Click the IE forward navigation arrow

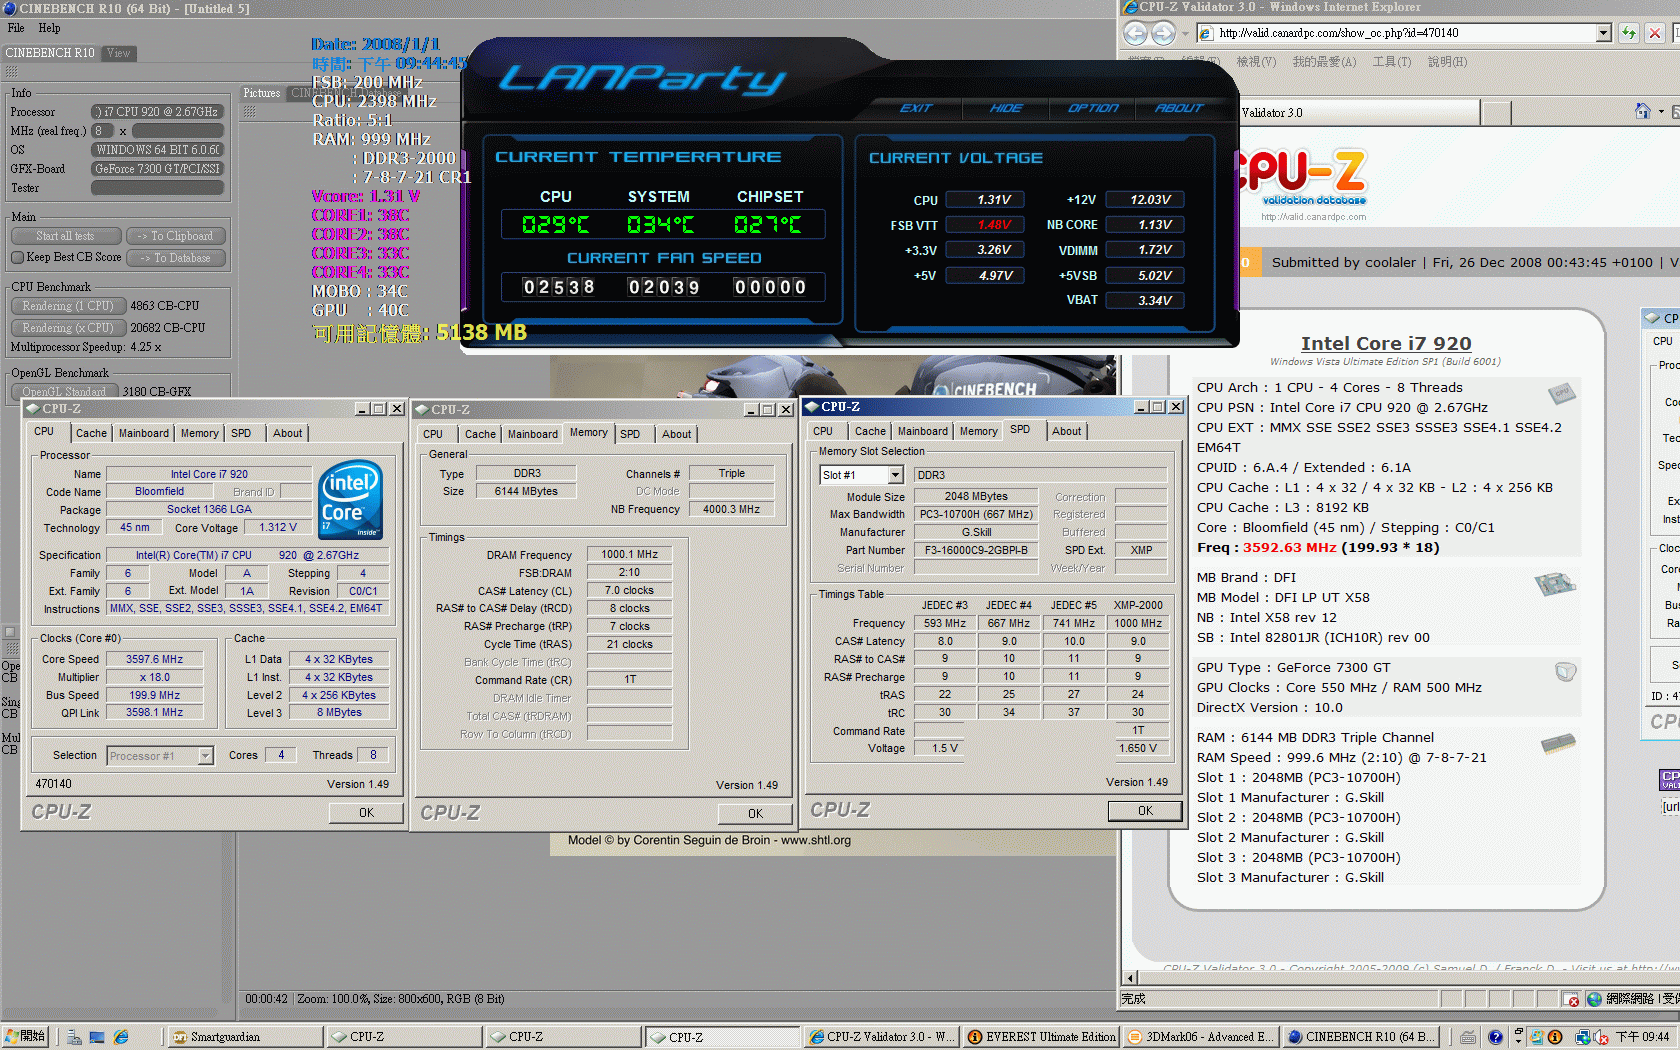click(1163, 33)
